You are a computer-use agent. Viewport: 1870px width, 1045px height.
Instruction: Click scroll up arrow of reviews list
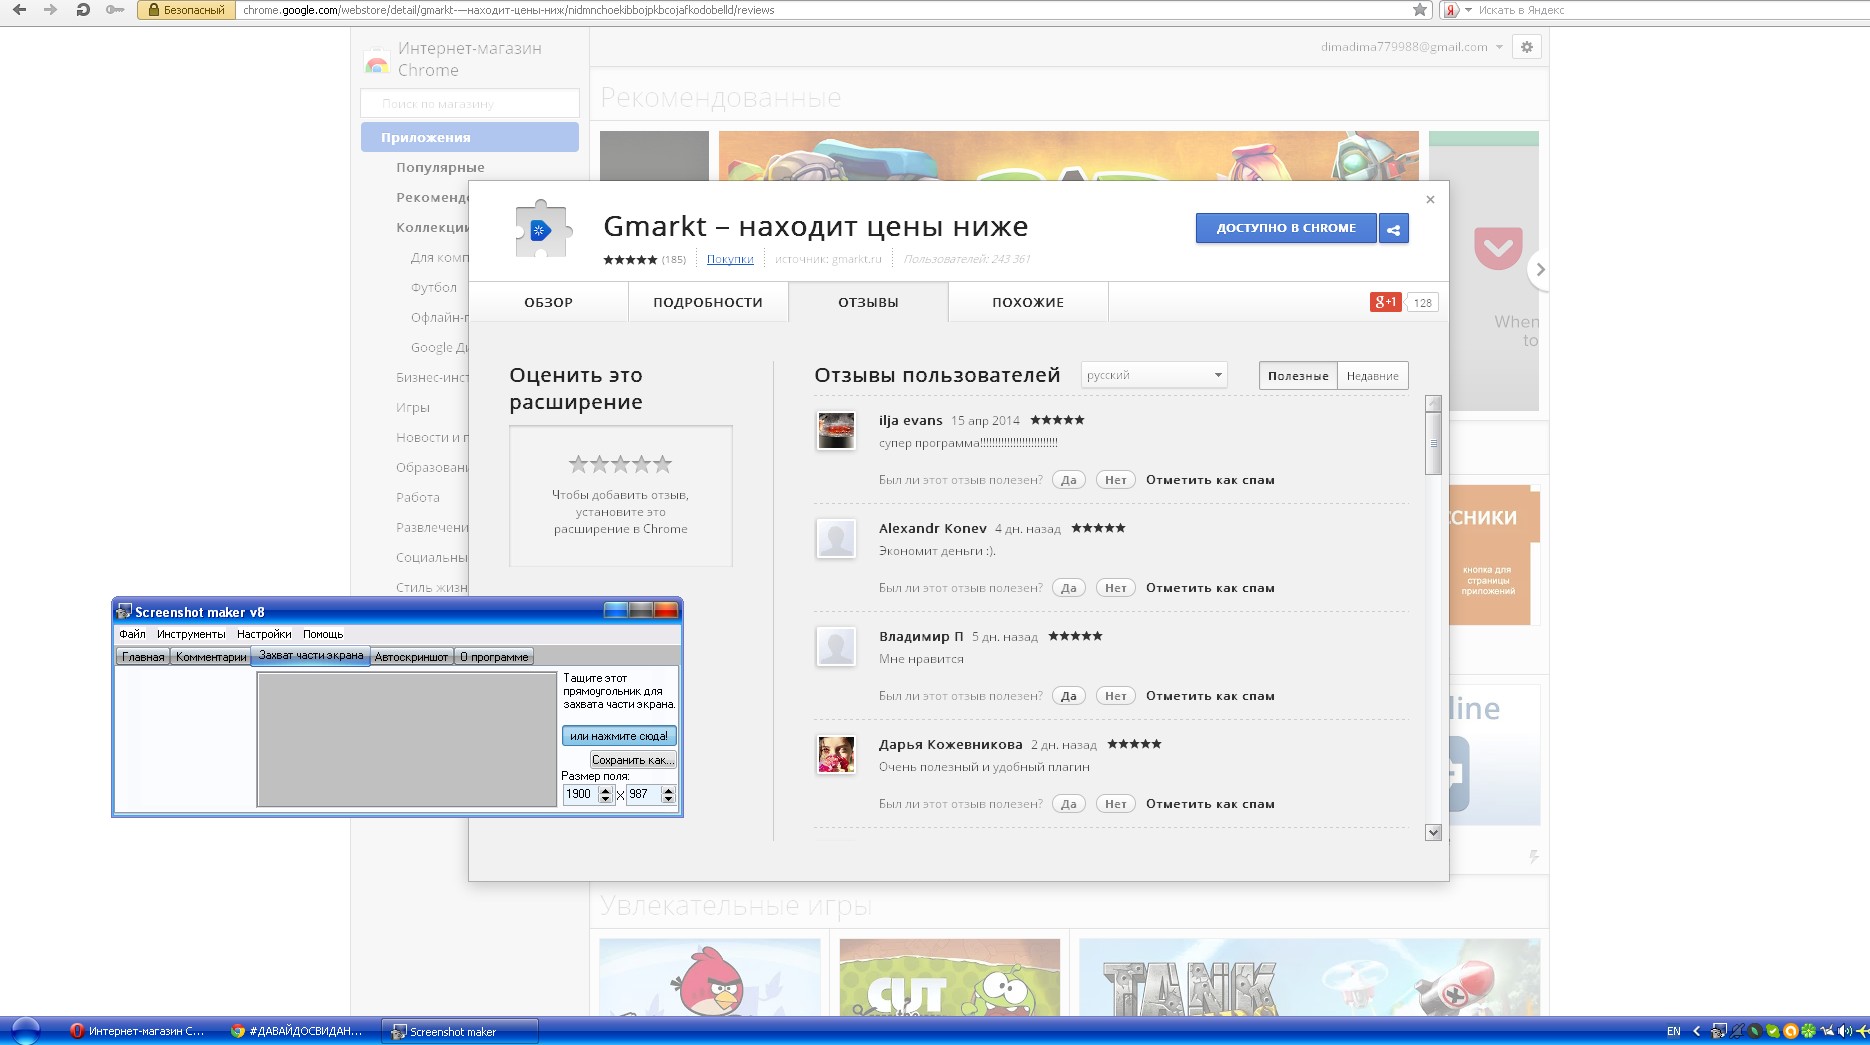pos(1433,404)
